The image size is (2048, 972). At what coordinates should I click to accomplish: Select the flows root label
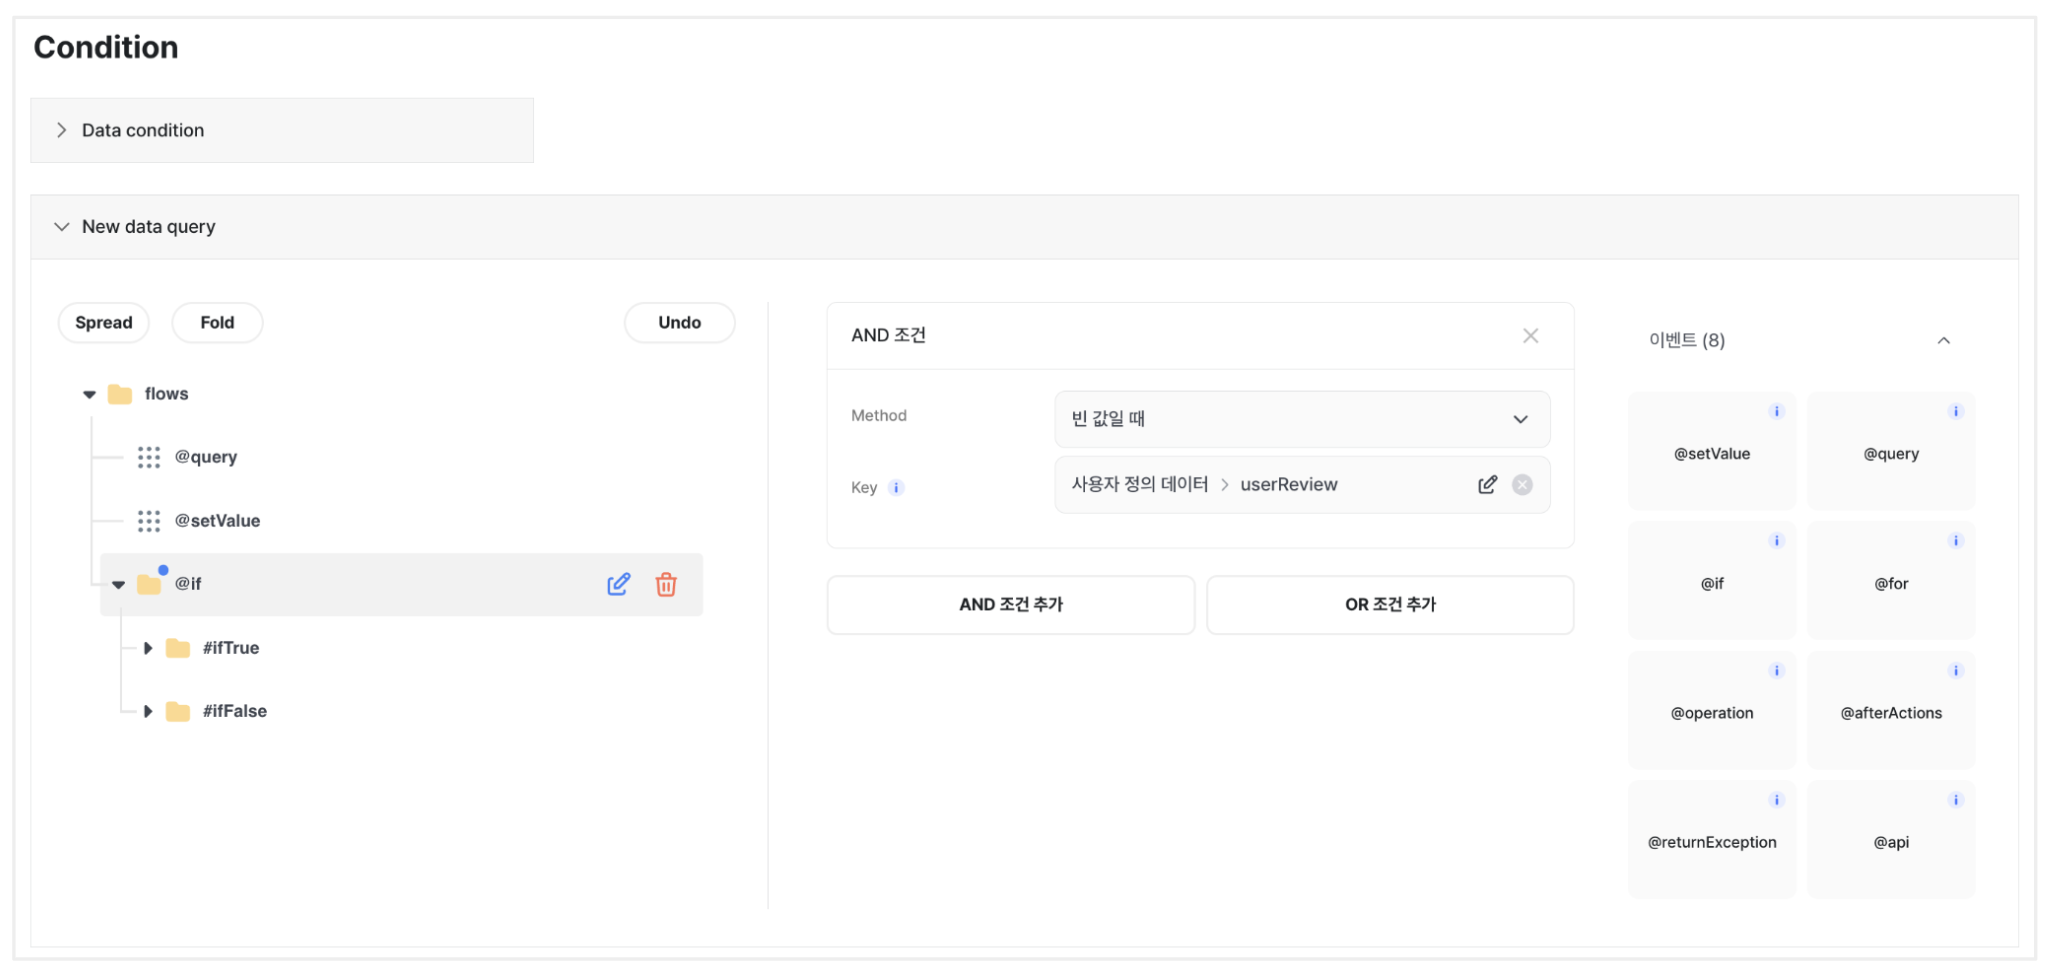click(x=166, y=394)
